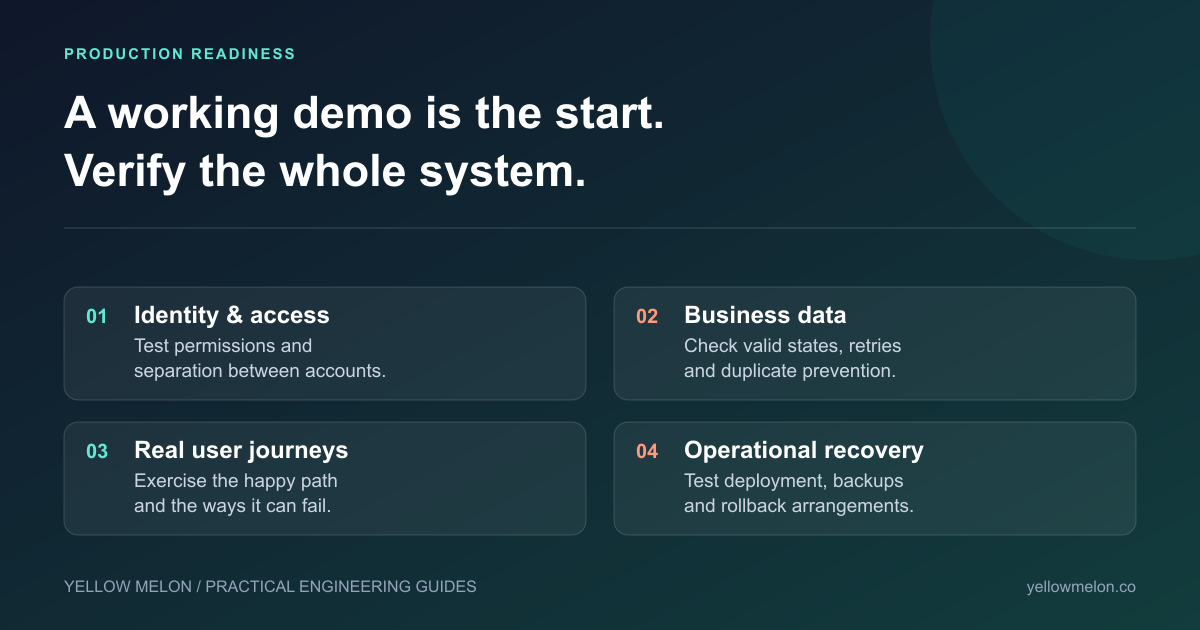Click "Test deployment, backups" line

click(794, 481)
